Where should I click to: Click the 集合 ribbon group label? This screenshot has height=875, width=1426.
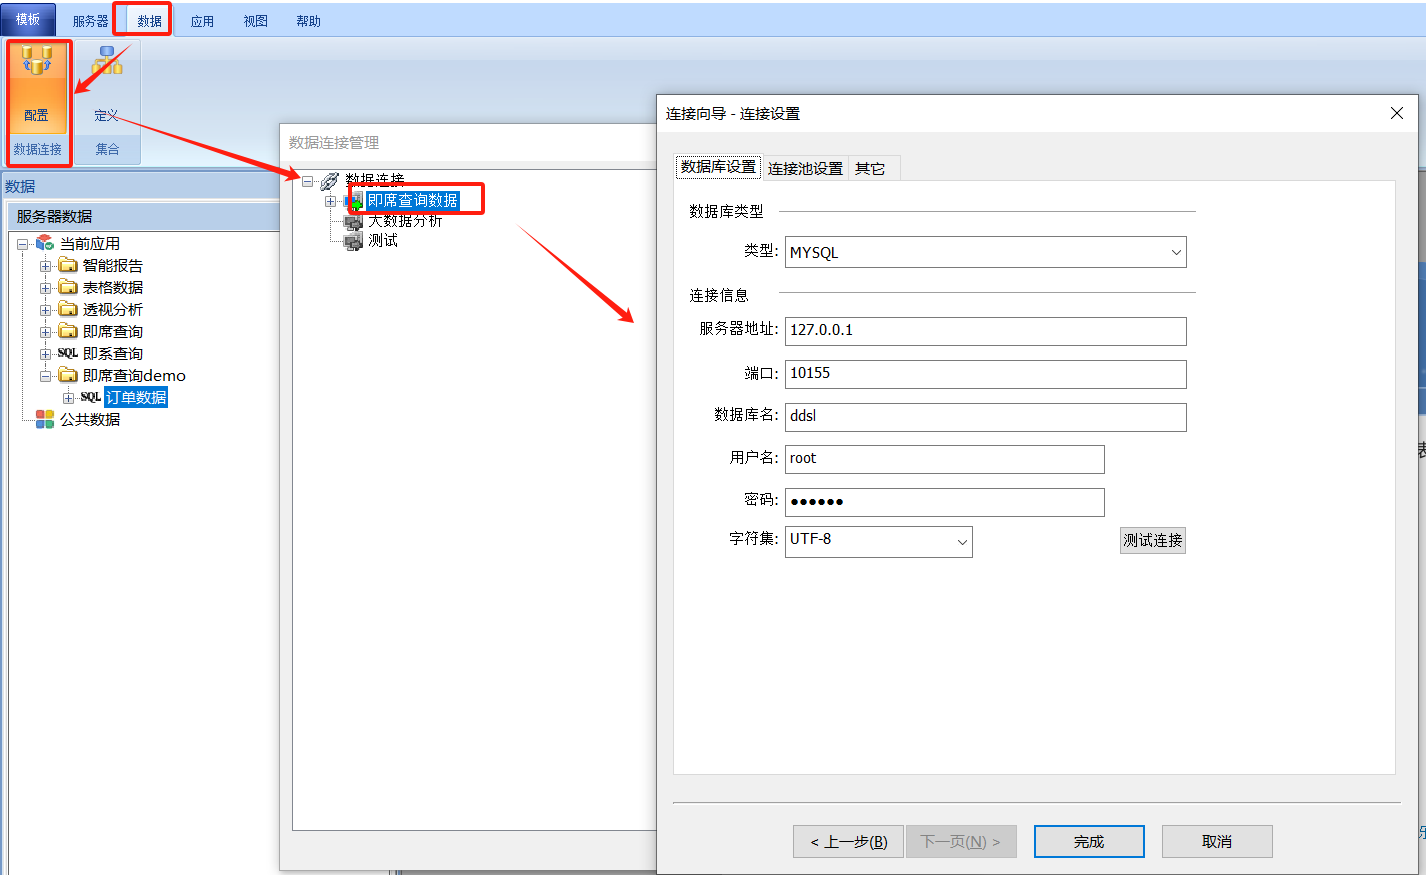click(107, 149)
